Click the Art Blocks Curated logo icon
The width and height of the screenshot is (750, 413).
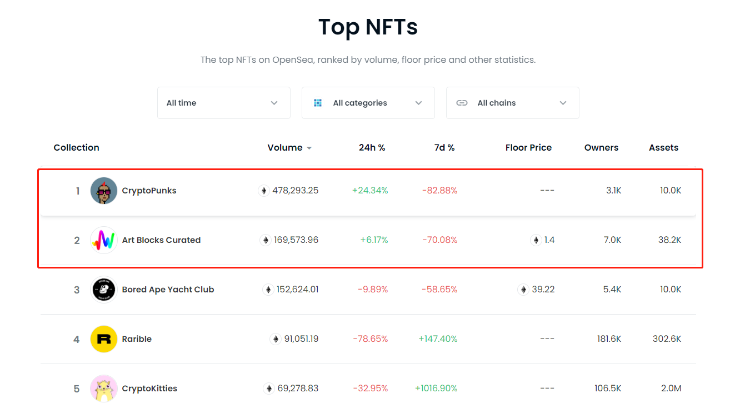tap(103, 240)
